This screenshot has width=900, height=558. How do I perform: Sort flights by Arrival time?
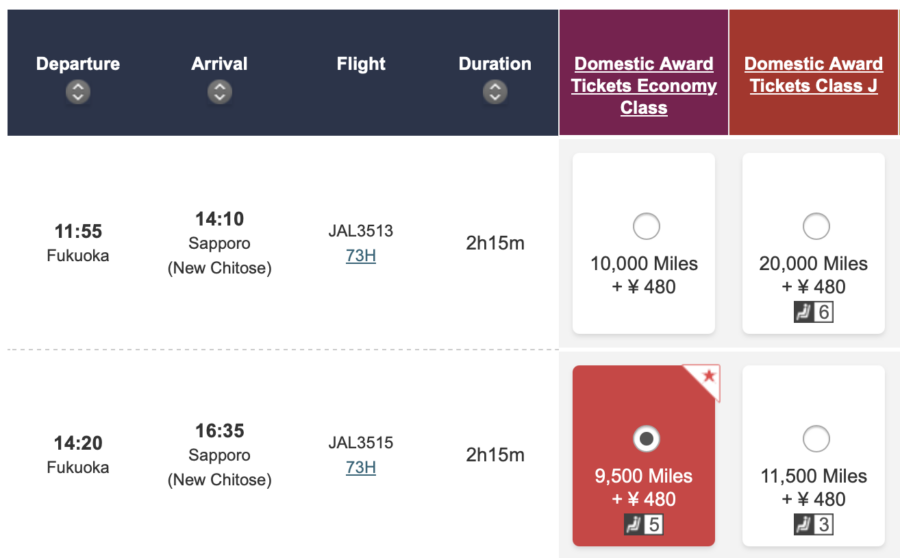point(219,93)
